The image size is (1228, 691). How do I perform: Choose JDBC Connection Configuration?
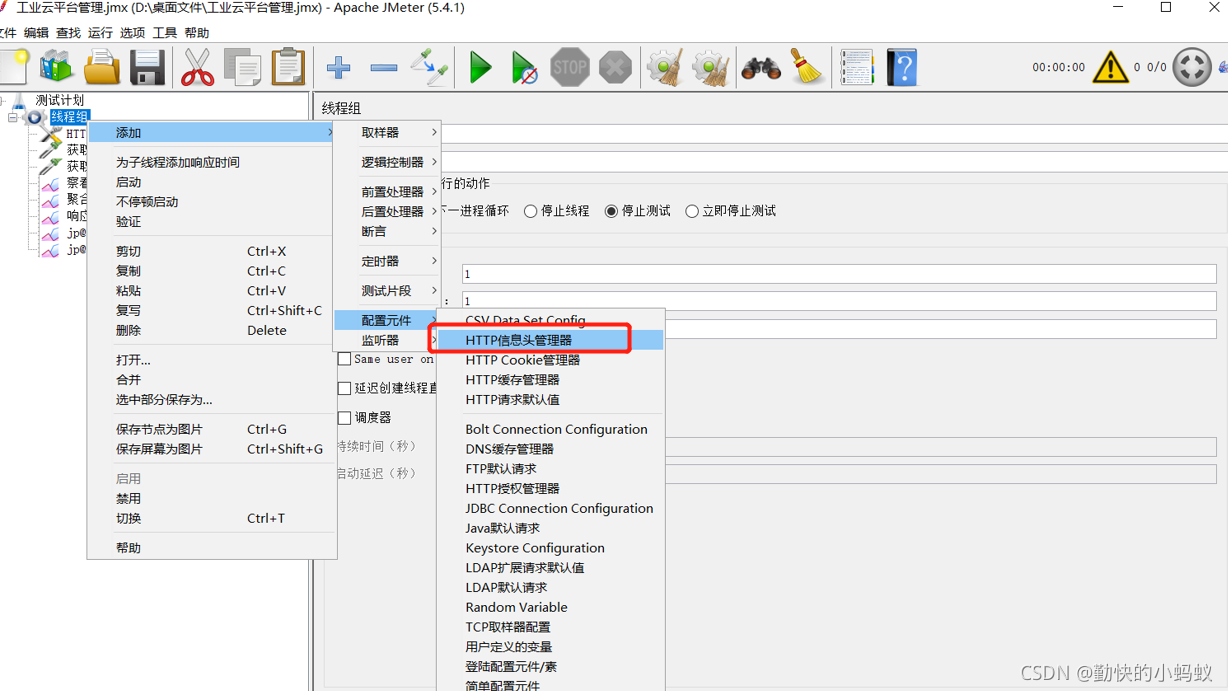[550, 508]
